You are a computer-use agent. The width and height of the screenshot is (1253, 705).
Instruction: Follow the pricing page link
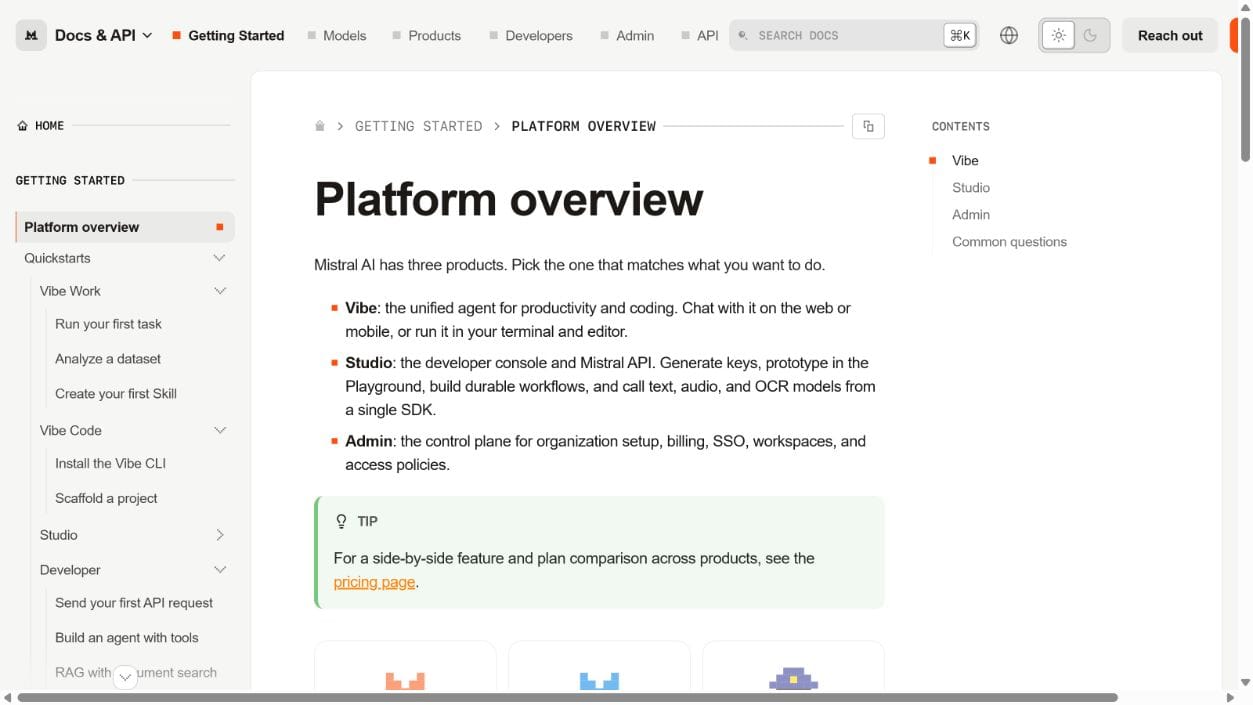tap(374, 582)
